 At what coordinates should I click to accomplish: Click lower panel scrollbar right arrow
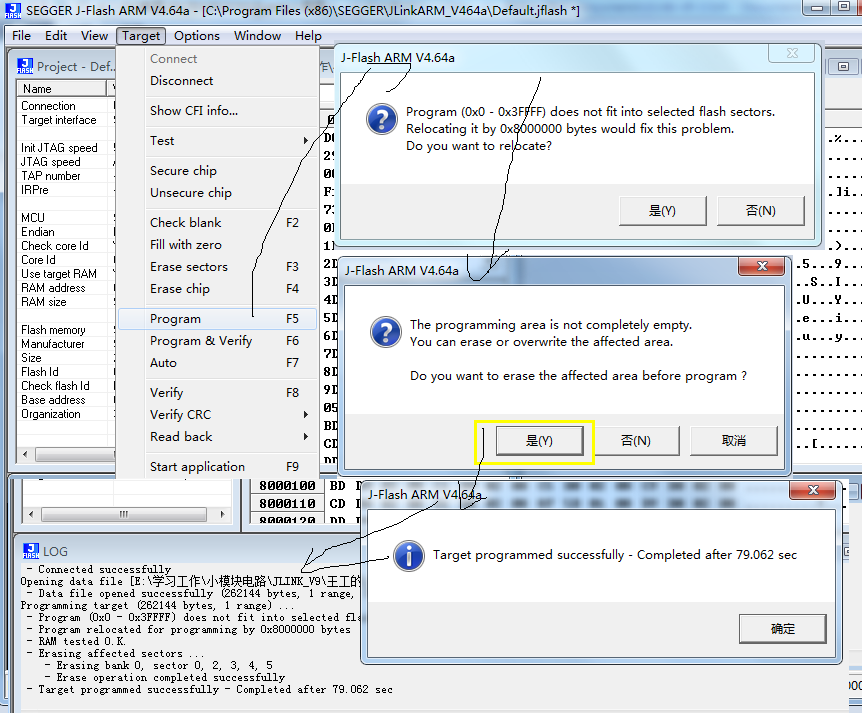(x=222, y=515)
